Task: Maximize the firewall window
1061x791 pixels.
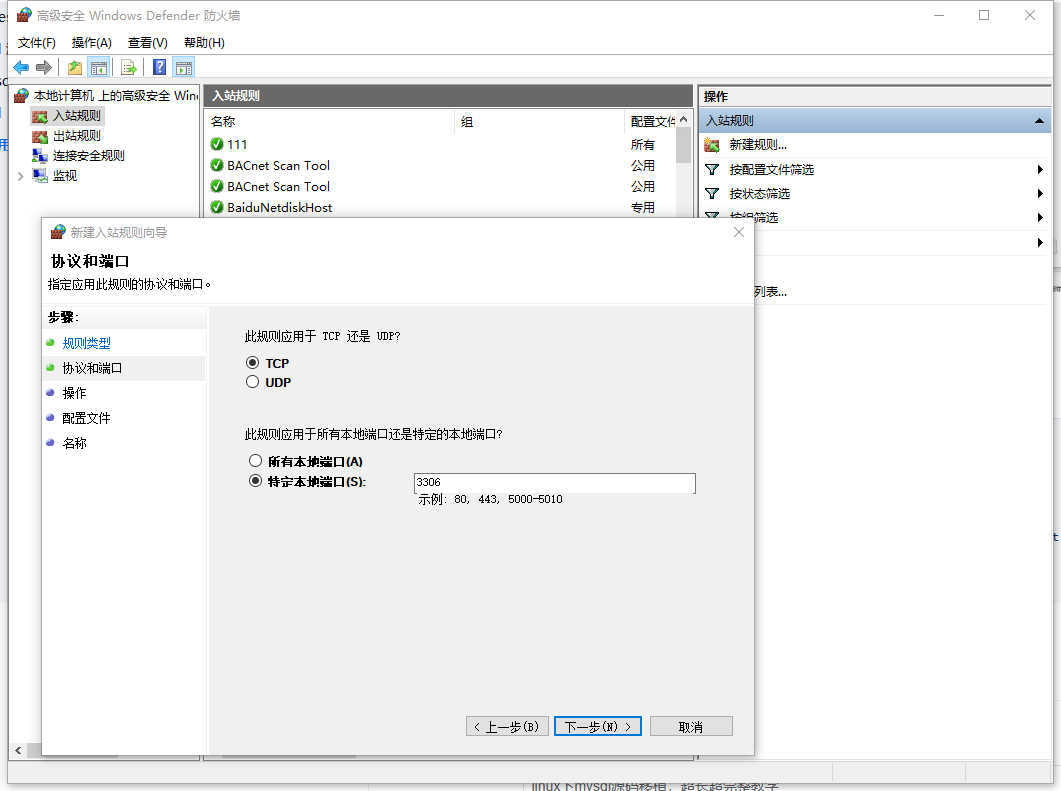Action: 984,15
